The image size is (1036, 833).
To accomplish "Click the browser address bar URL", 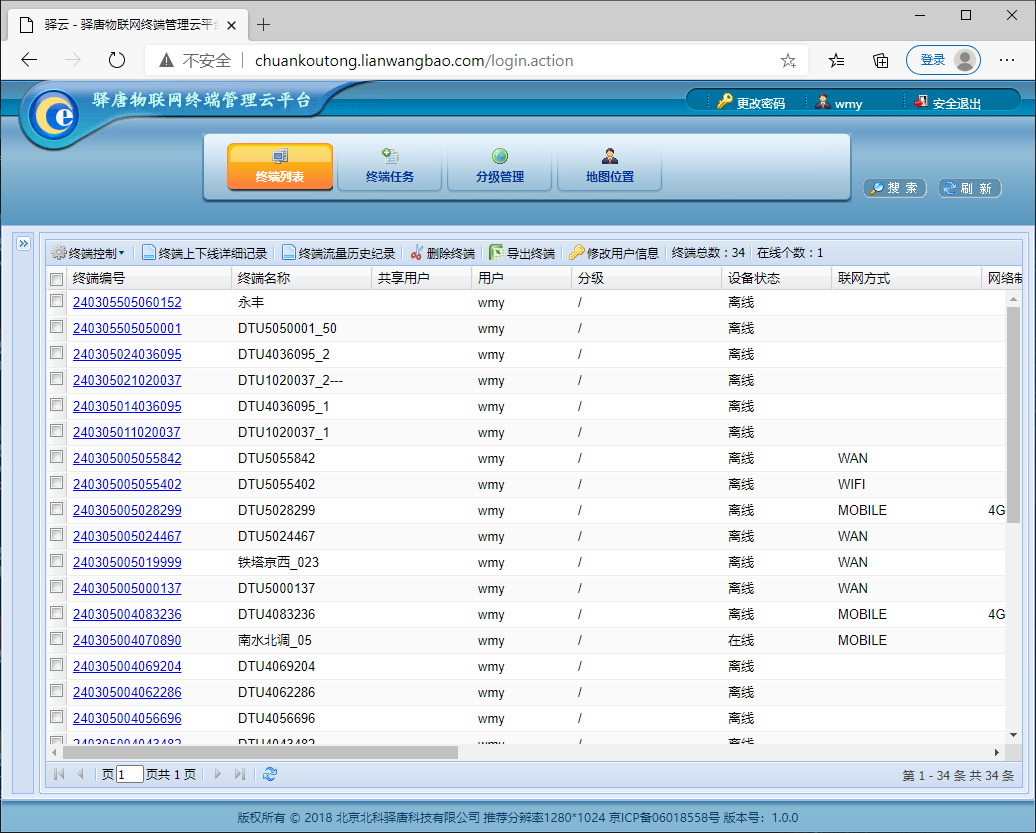I will coord(414,61).
